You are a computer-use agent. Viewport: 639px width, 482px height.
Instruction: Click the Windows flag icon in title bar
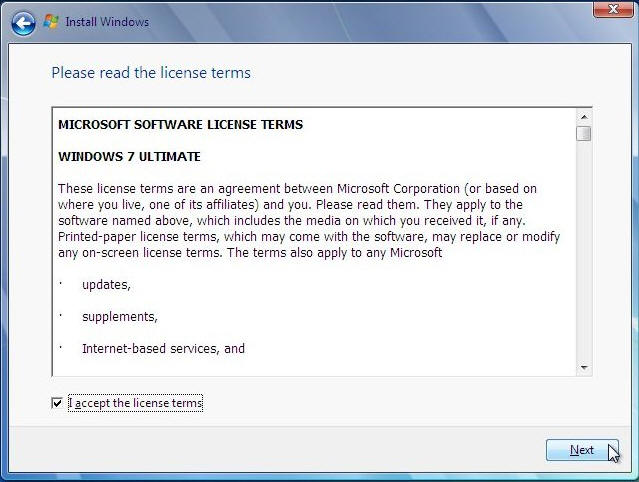pyautogui.click(x=51, y=22)
